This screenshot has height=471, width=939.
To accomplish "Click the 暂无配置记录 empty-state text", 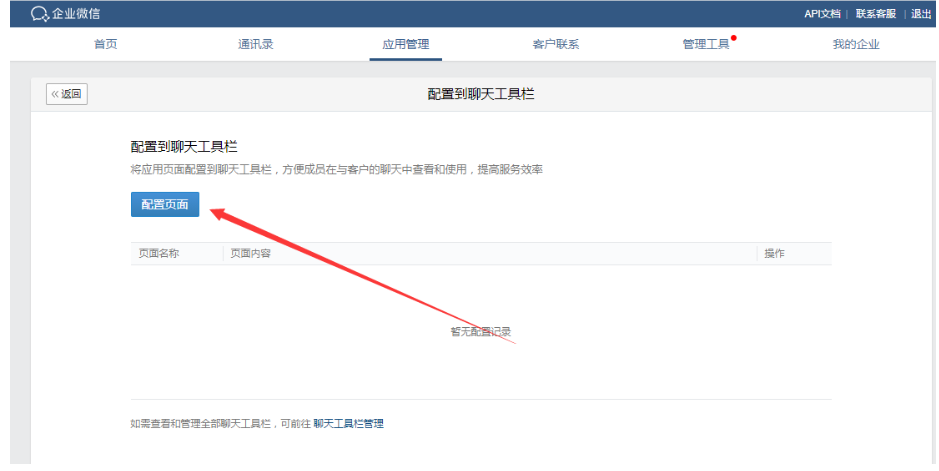I will point(480,332).
